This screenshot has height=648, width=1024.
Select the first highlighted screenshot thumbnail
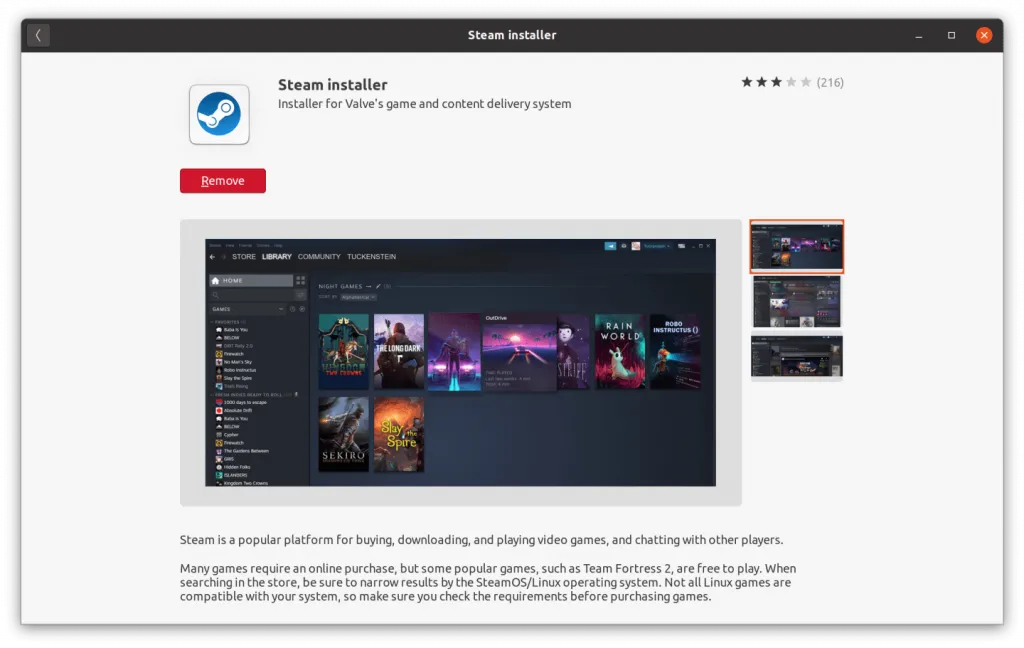[797, 246]
